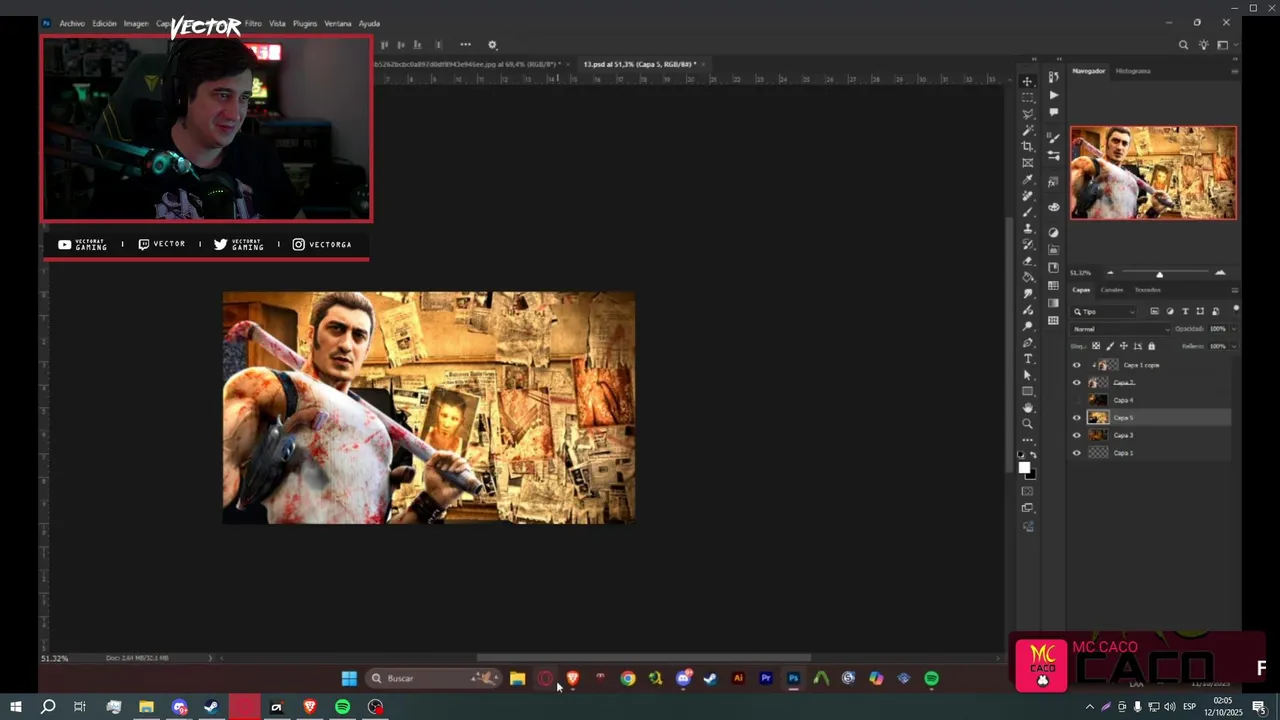Expand the Relleno value dropdown arrow
The image size is (1280, 720).
click(1233, 346)
